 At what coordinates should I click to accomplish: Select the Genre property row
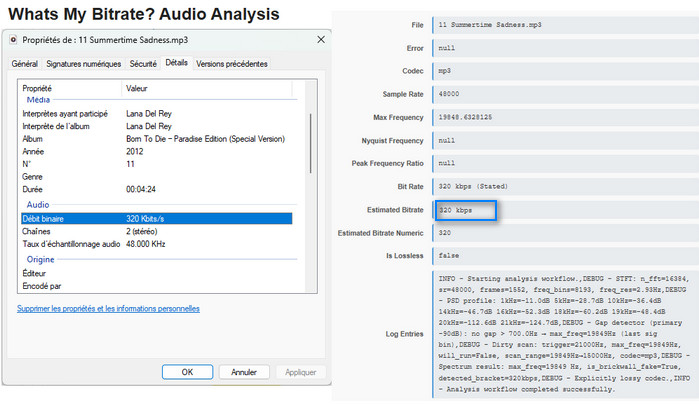tap(156, 177)
